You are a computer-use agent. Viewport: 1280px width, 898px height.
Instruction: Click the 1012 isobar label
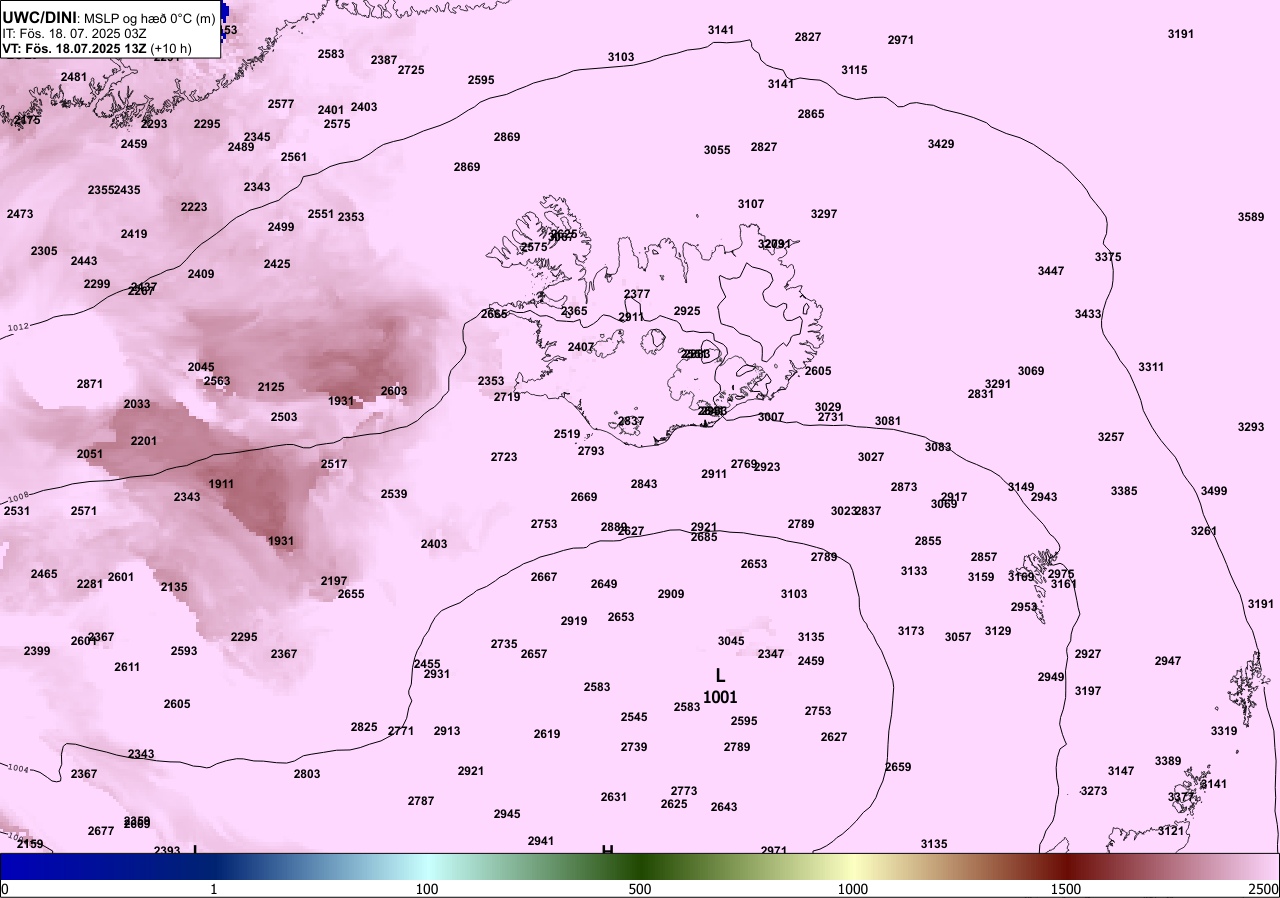[18, 328]
